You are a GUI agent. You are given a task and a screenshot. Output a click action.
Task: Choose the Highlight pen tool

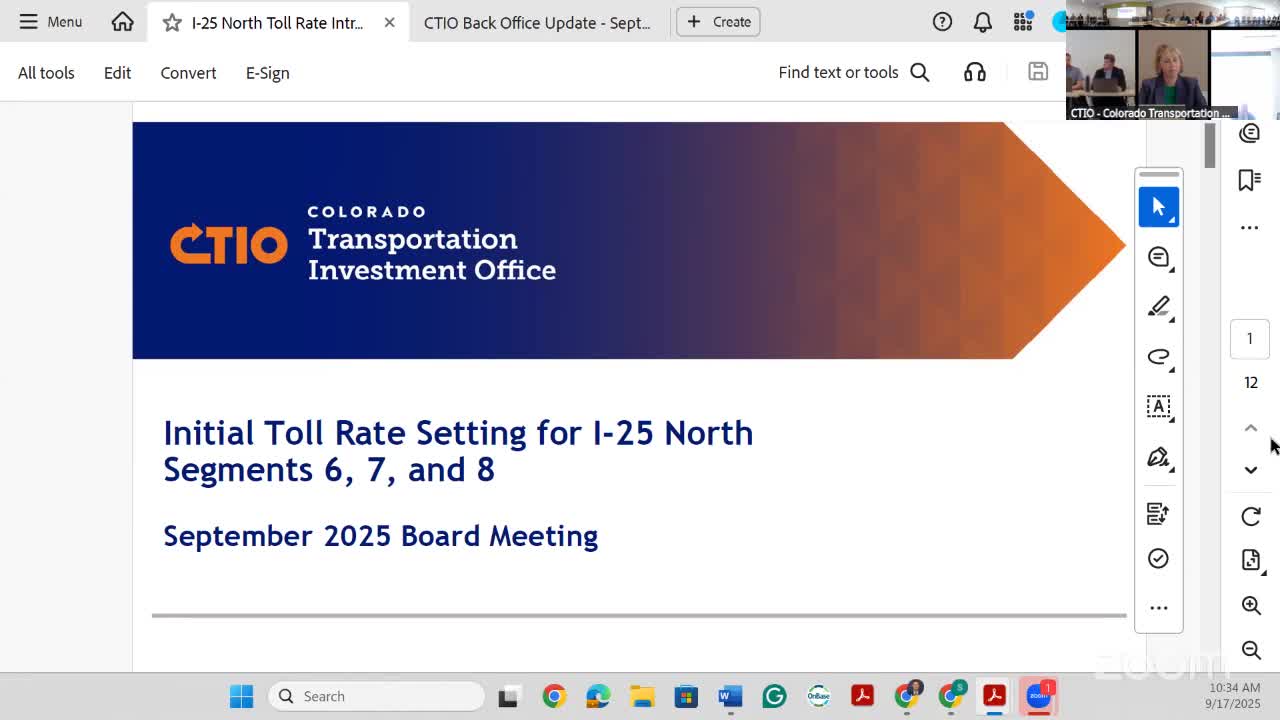(x=1159, y=307)
